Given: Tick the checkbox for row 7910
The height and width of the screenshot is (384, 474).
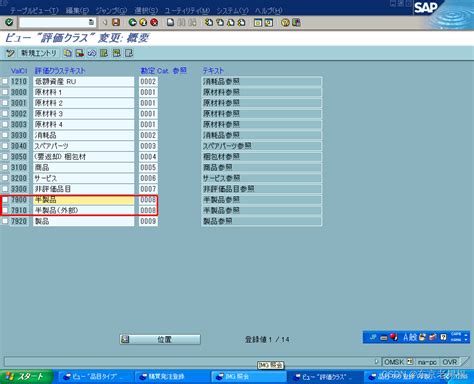Looking at the screenshot, I should (5, 210).
